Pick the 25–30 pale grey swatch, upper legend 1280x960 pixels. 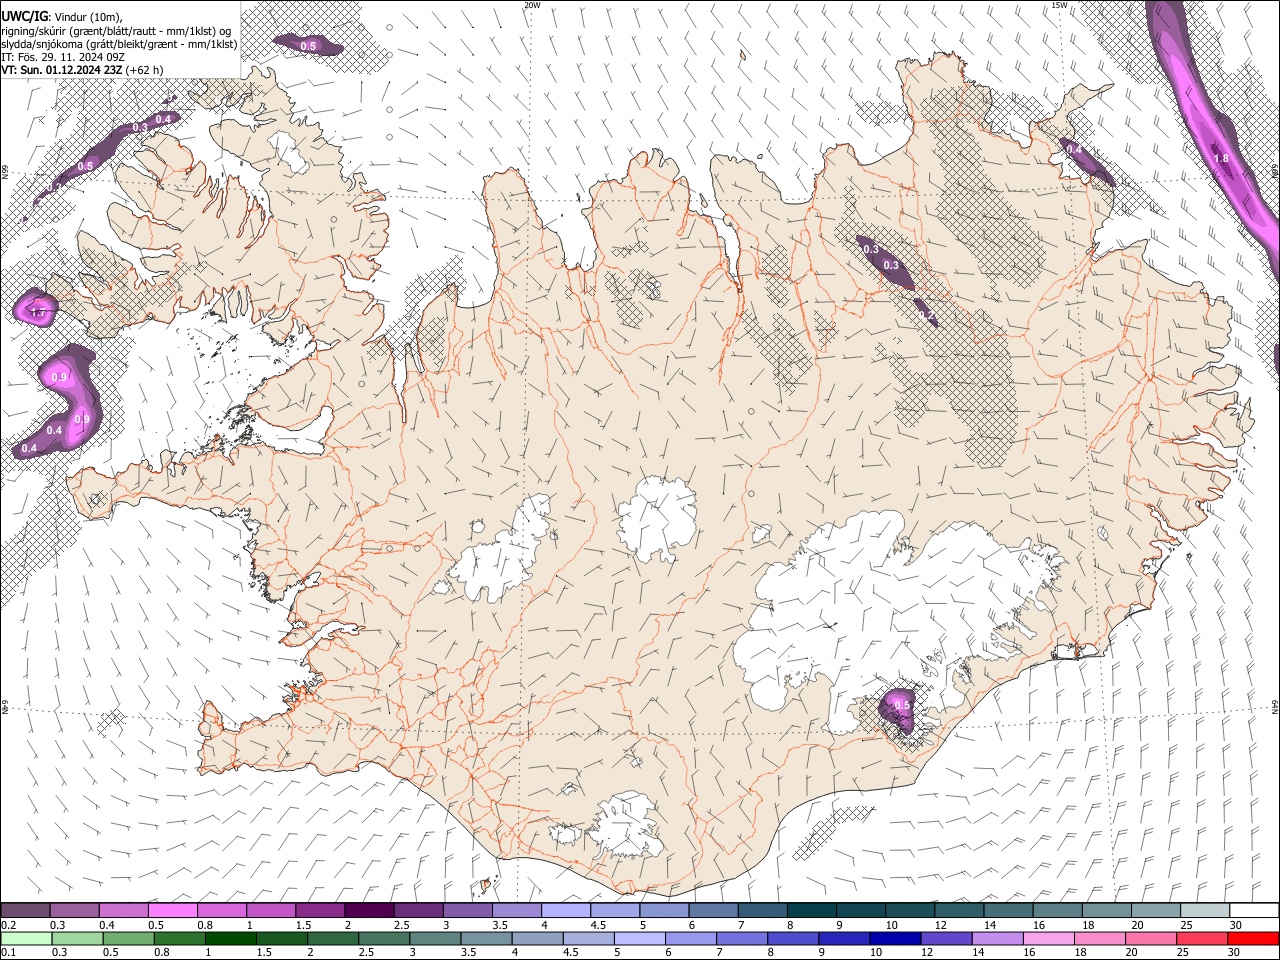(1204, 910)
